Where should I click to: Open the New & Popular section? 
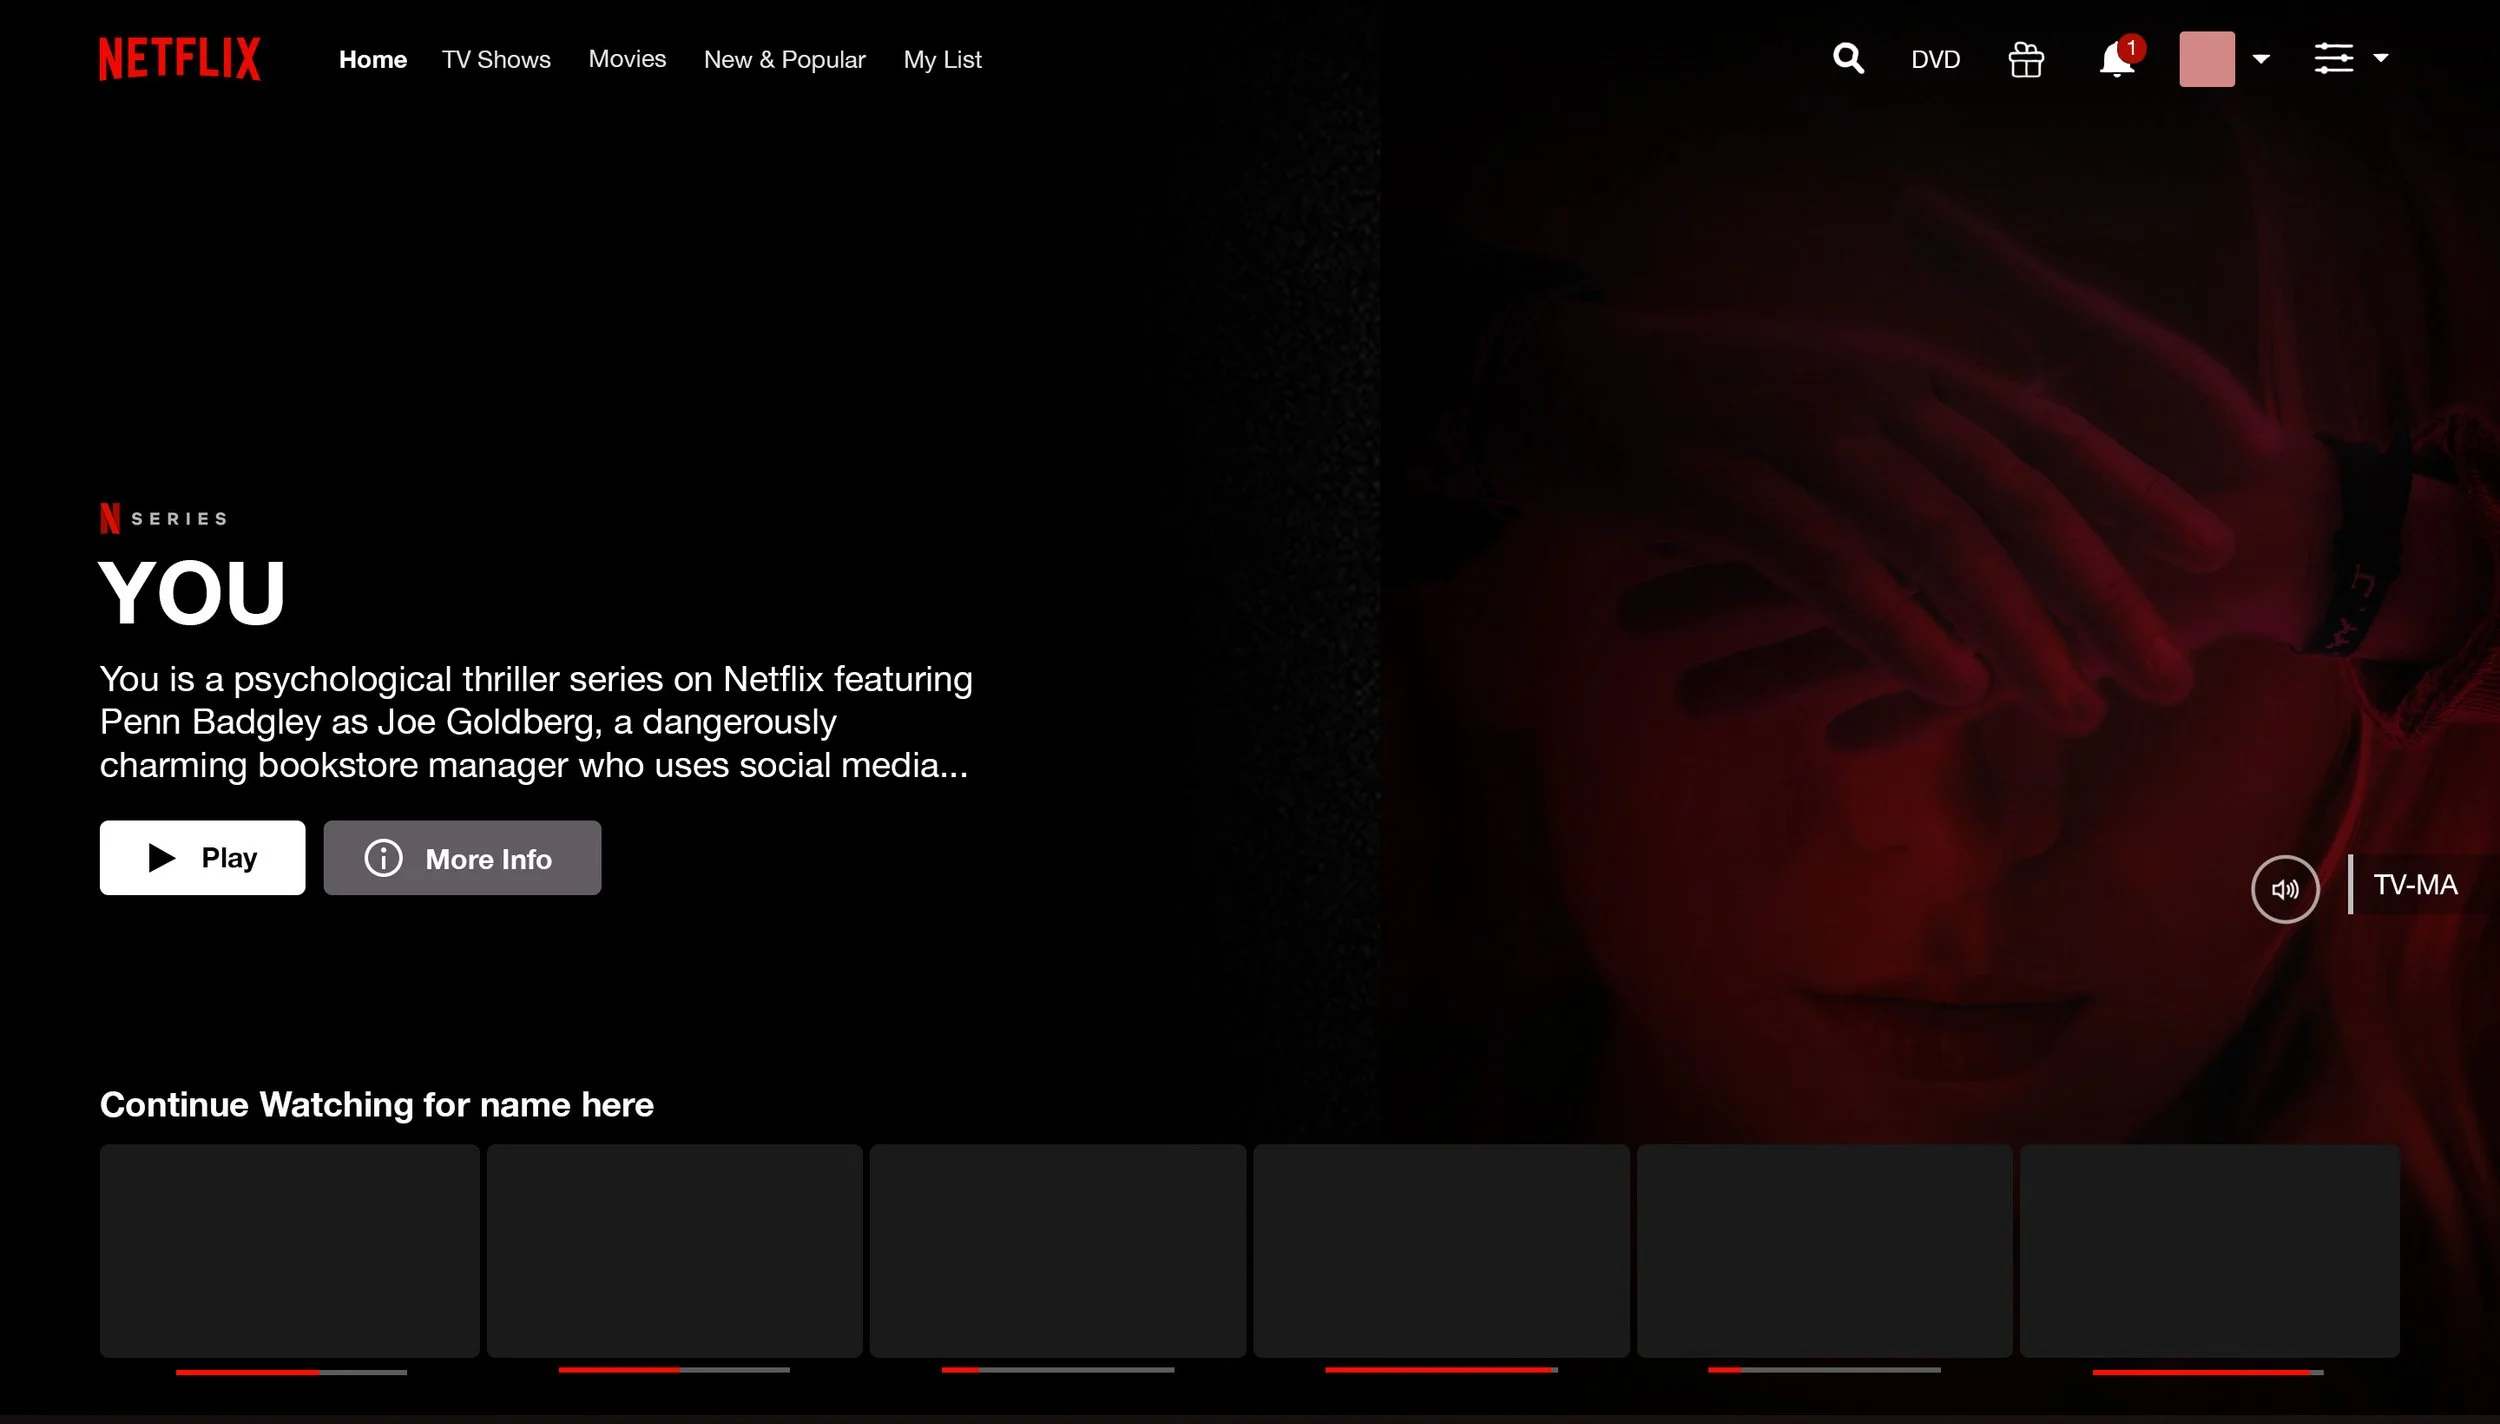[x=785, y=59]
